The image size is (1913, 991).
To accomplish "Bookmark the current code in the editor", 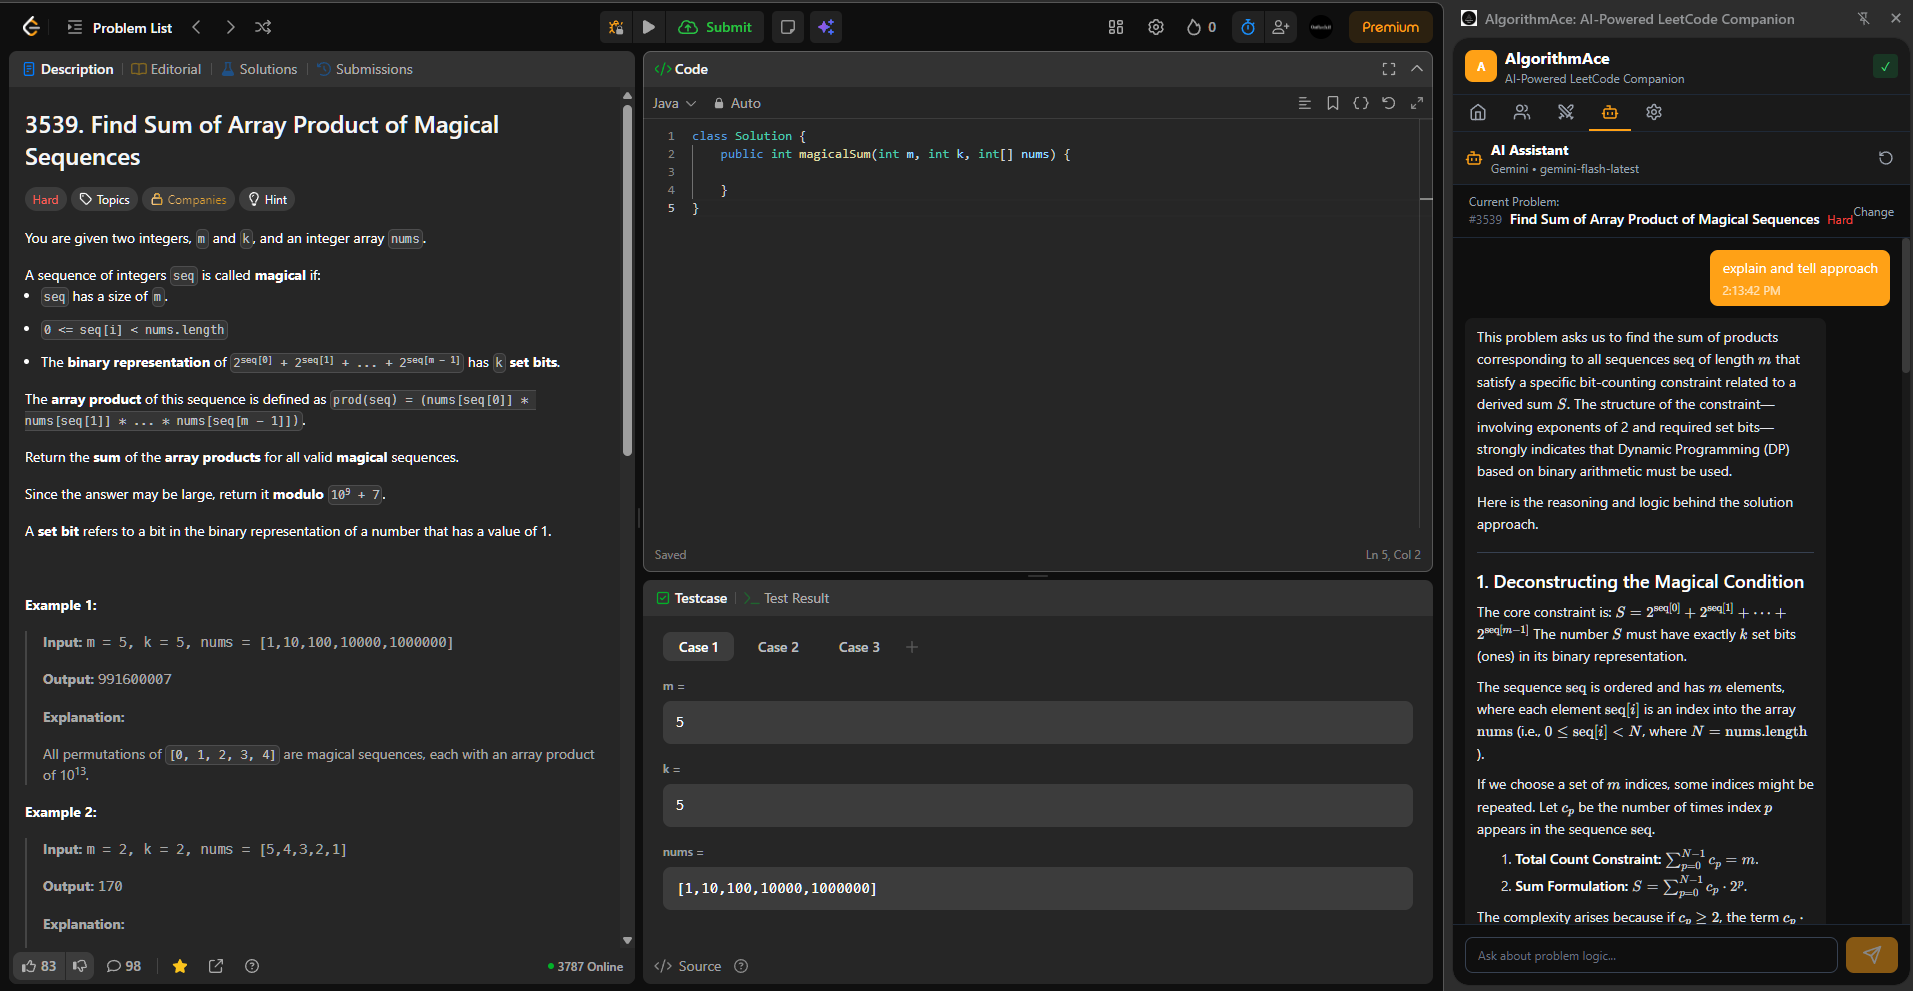I will 1332,103.
